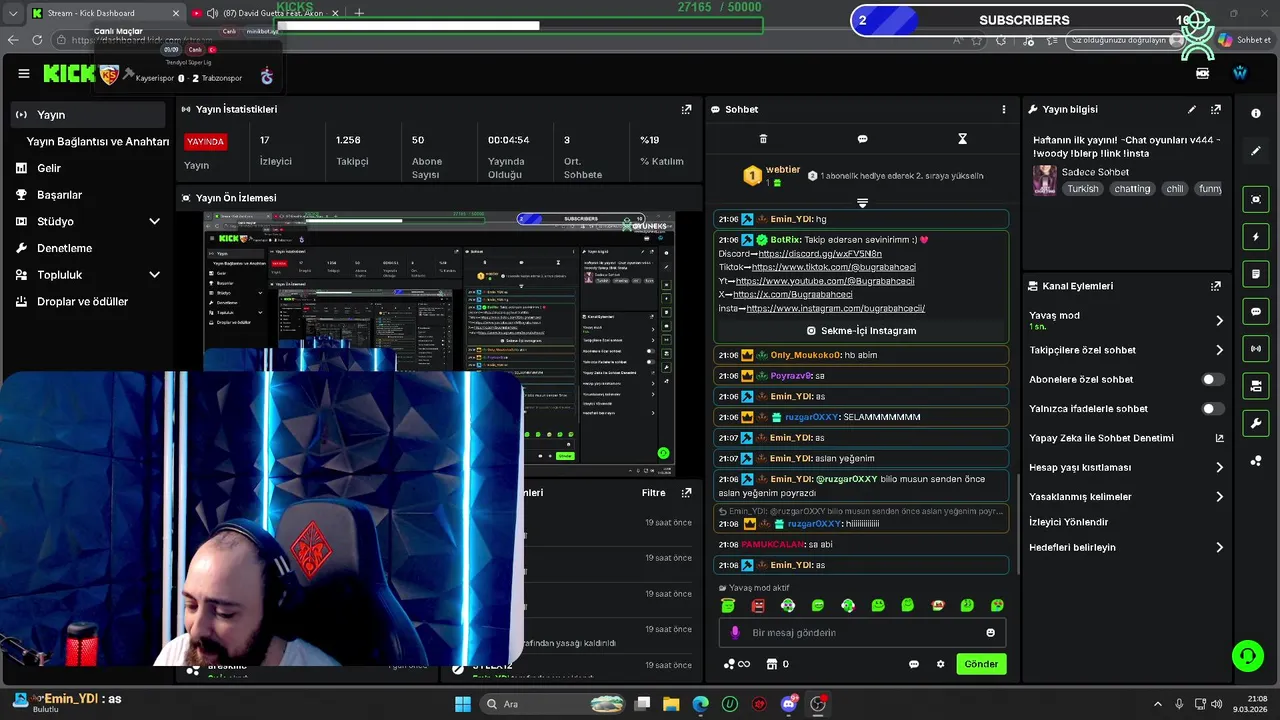Open the Discord invite link in chat
The width and height of the screenshot is (1280, 720).
coord(820,254)
